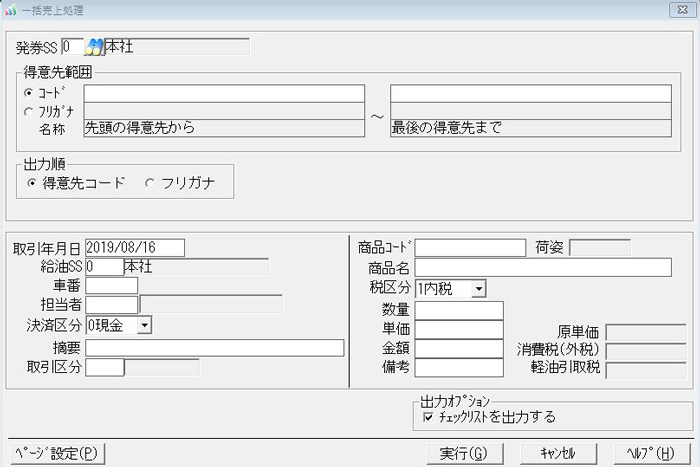The width and height of the screenshot is (700, 467).
Task: Choose フリガナ output order option
Action: pyautogui.click(x=151, y=182)
